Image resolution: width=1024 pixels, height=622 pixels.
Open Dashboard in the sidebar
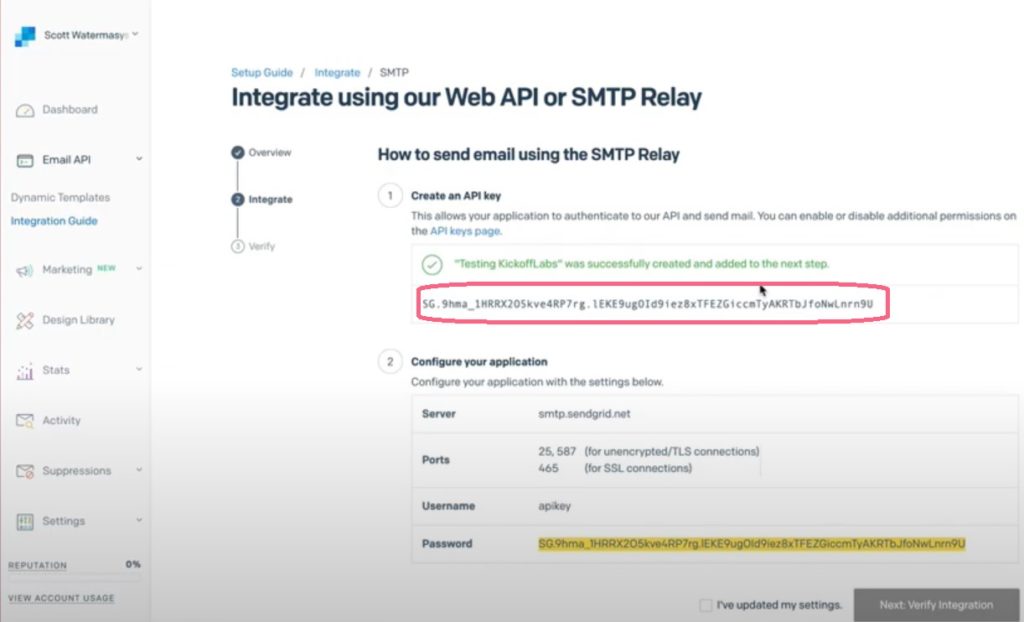(70, 110)
